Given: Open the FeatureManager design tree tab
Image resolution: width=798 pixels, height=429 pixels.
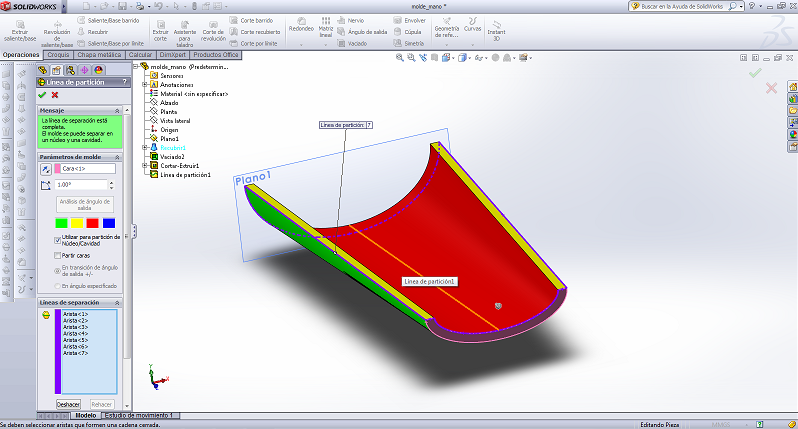Looking at the screenshot, I should [x=43, y=70].
